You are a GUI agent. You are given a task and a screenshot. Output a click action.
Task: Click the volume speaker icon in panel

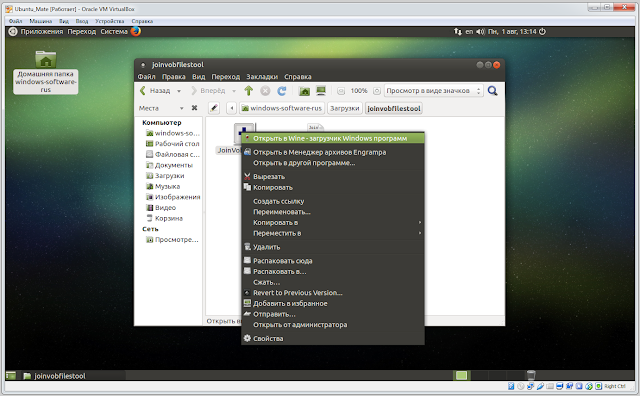point(480,31)
